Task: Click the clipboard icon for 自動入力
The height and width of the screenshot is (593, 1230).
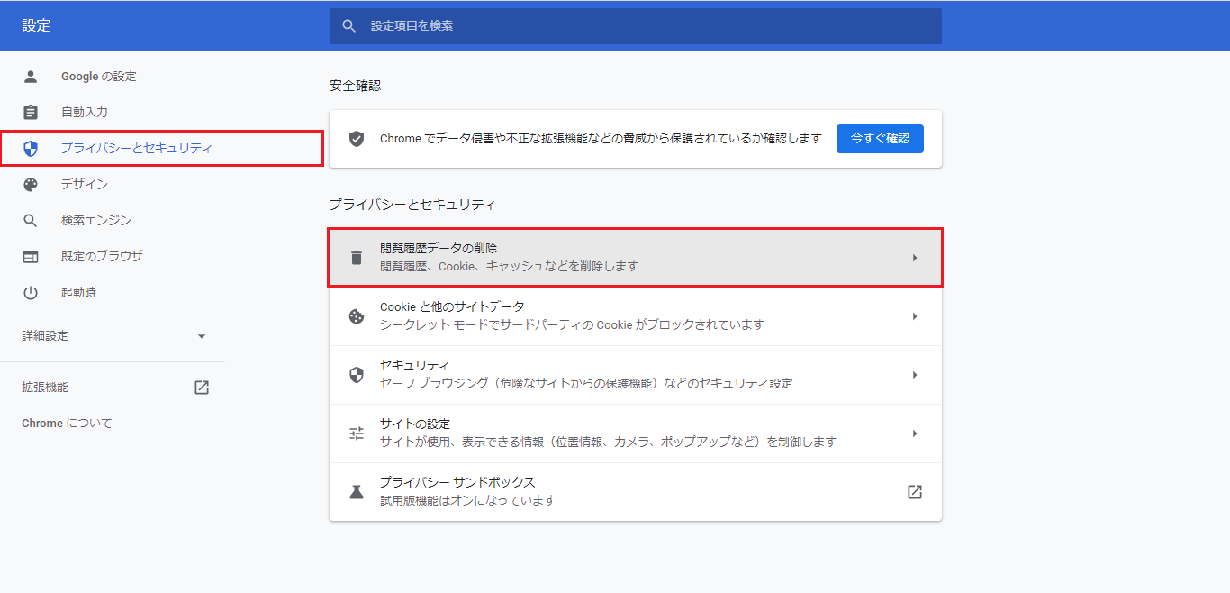Action: coord(30,112)
